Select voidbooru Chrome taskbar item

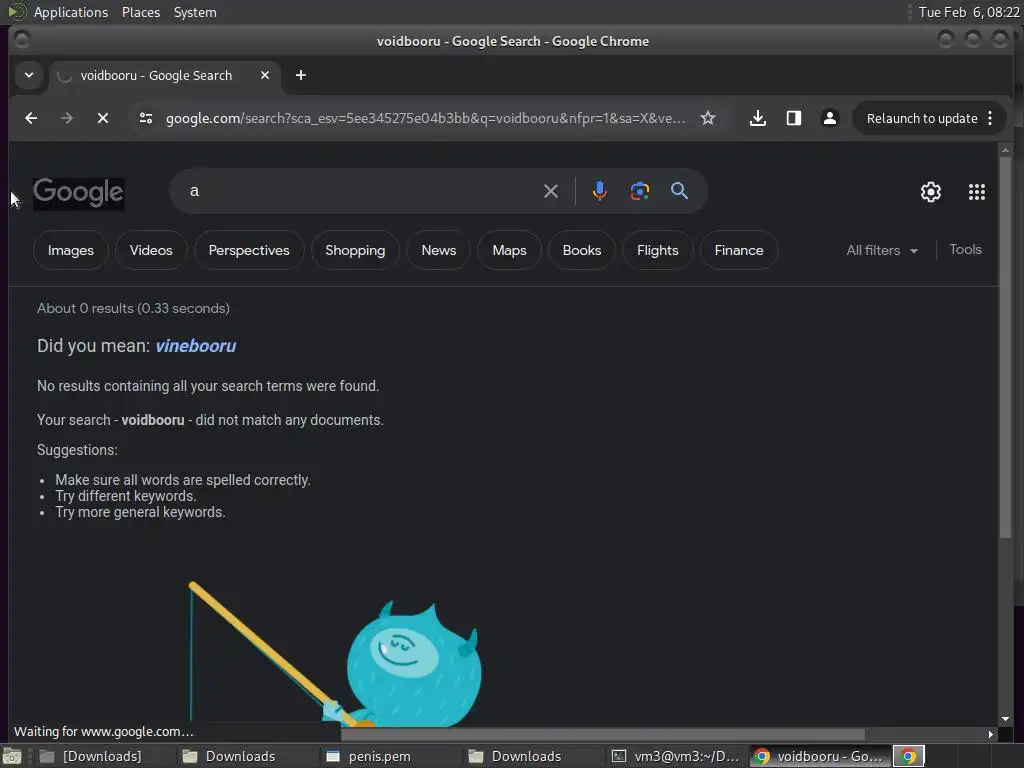coord(819,756)
